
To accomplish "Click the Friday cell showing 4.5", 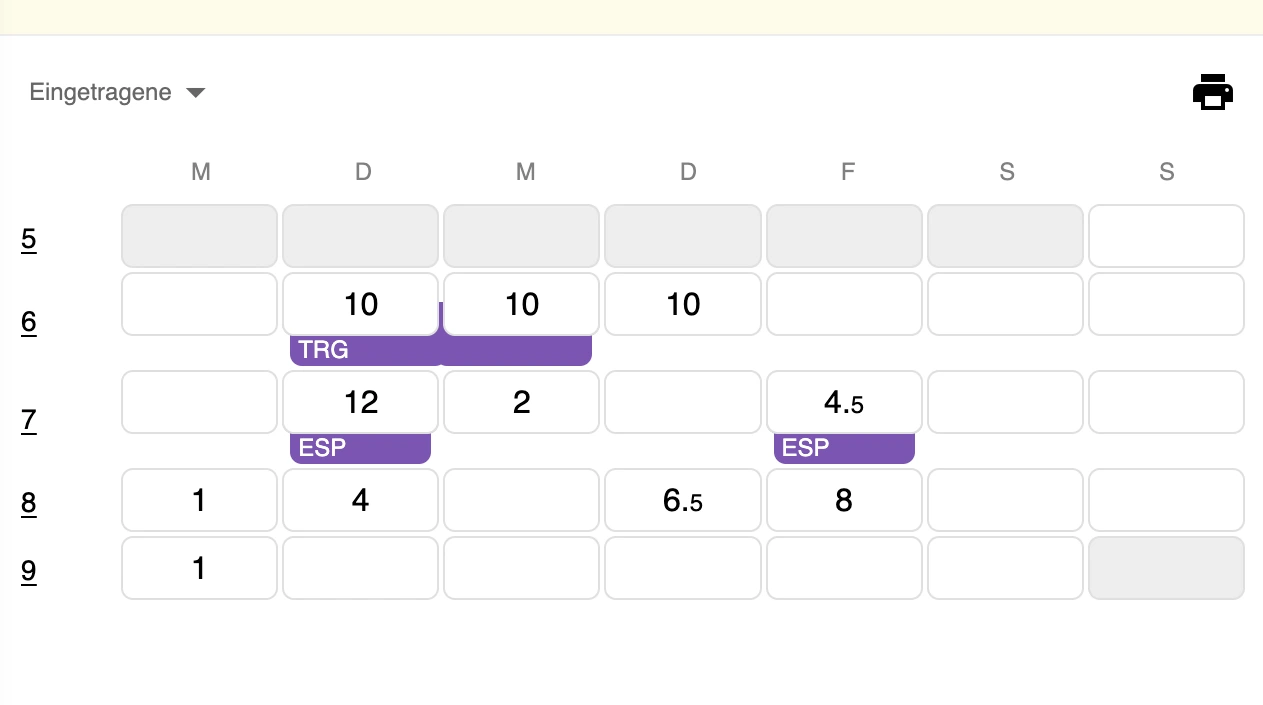I will (x=844, y=402).
